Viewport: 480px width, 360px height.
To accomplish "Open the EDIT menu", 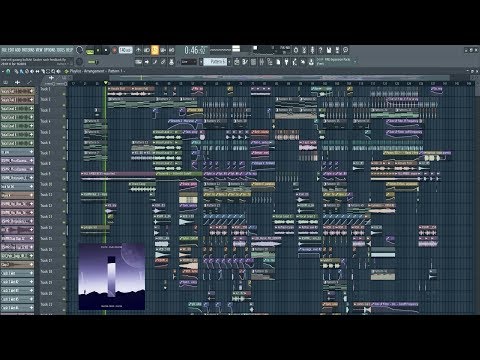I will click(11, 50).
